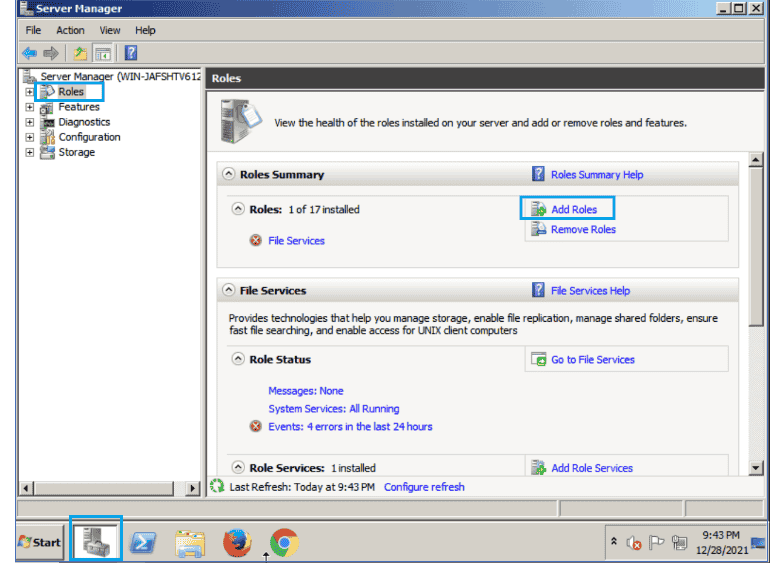Open the File Services link under Roles
The width and height of the screenshot is (780, 566).
[x=296, y=241]
